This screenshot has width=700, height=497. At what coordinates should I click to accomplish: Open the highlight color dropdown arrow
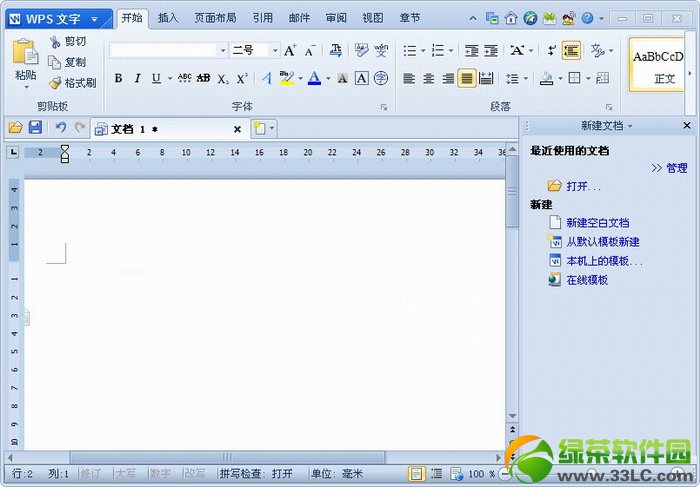[x=300, y=79]
